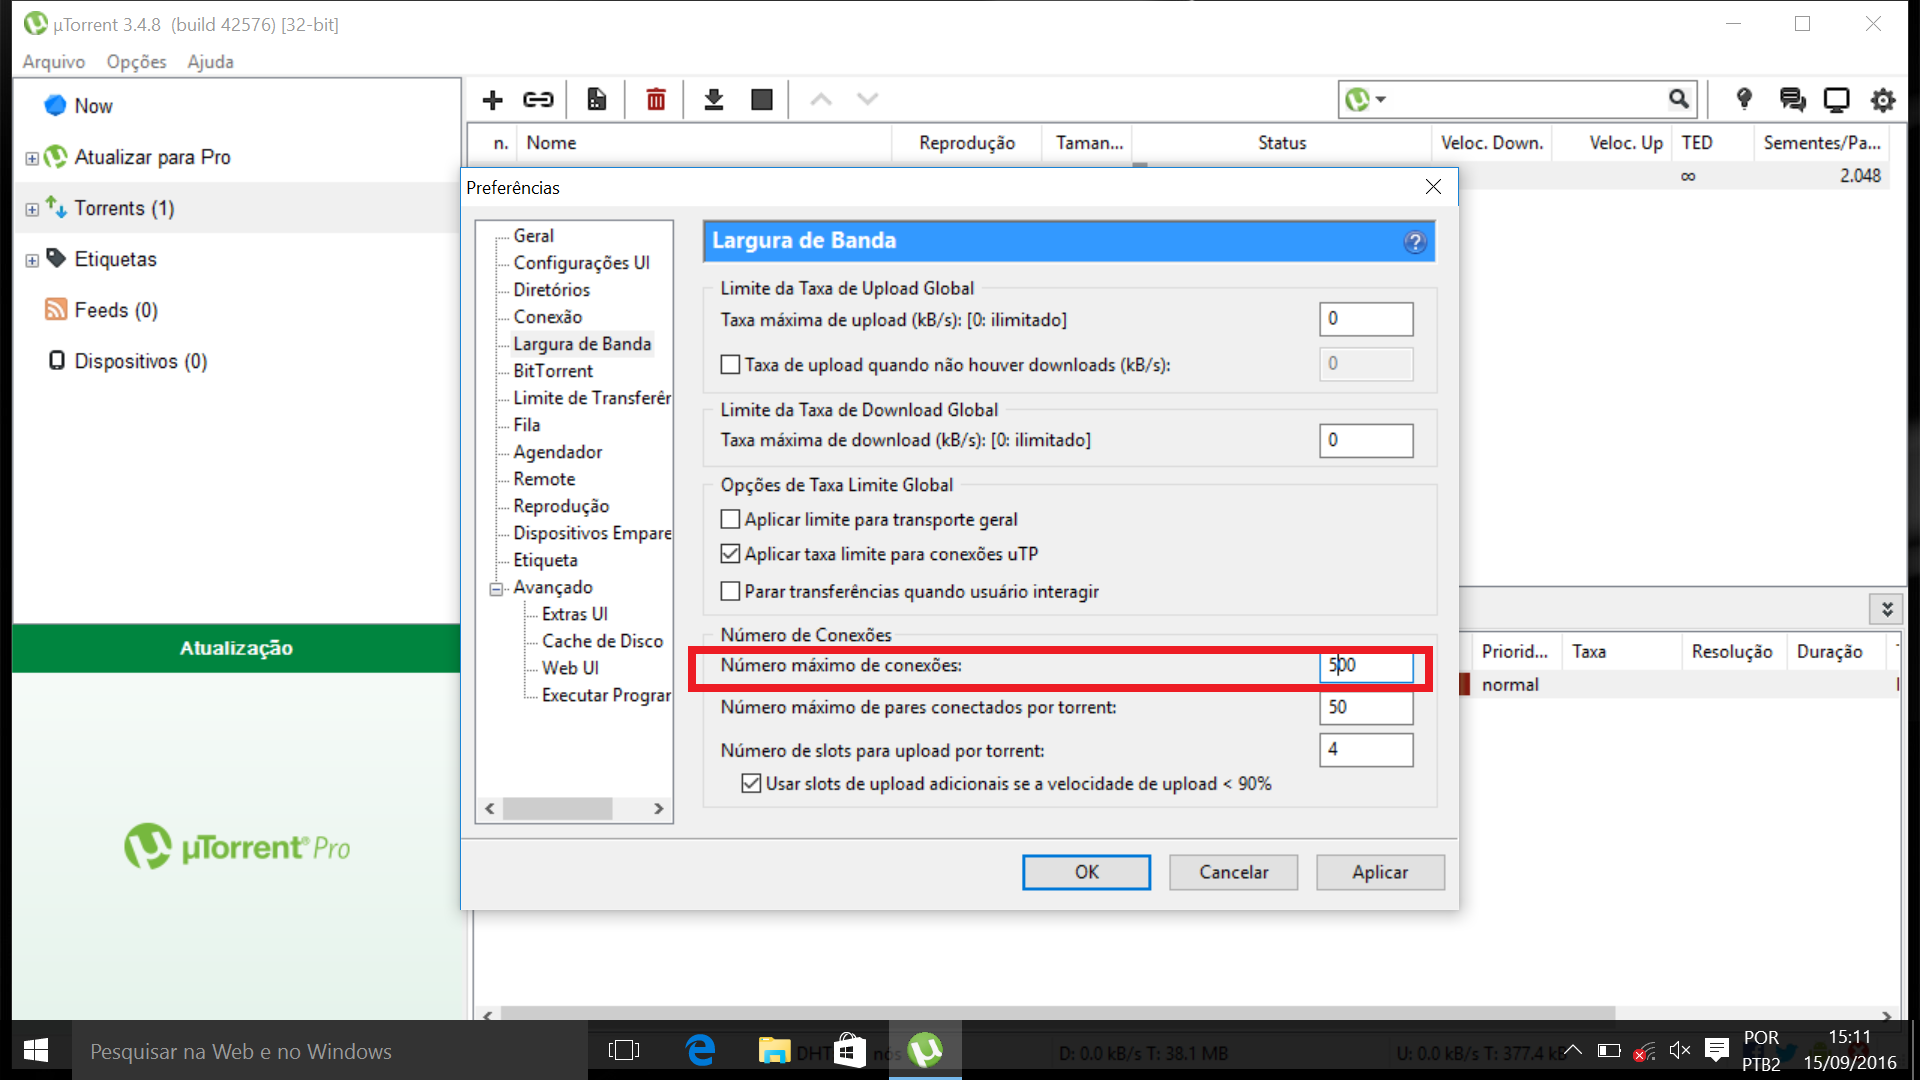The height and width of the screenshot is (1080, 1920).
Task: Click Add Torrent from URL link icon
Action: tap(538, 99)
